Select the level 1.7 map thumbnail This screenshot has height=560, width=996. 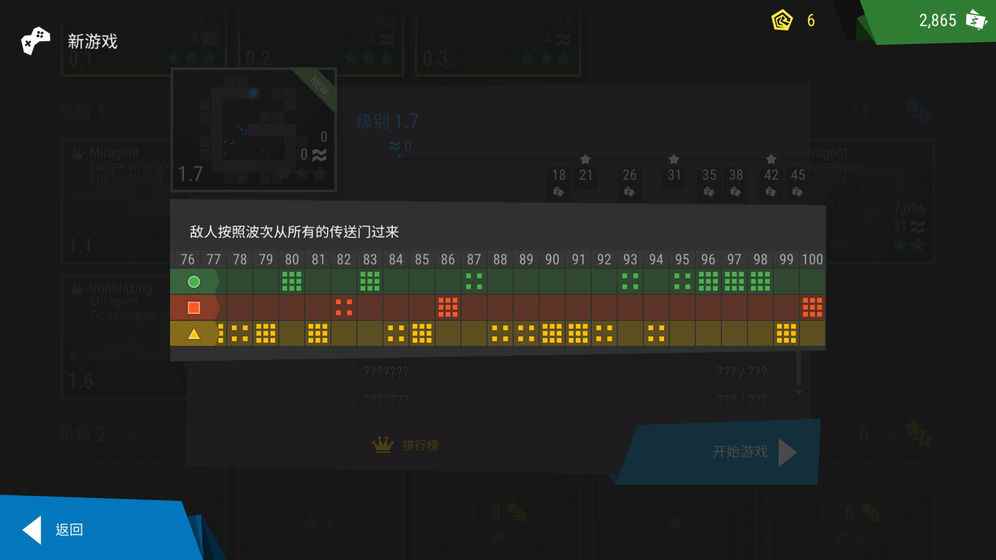coord(253,130)
